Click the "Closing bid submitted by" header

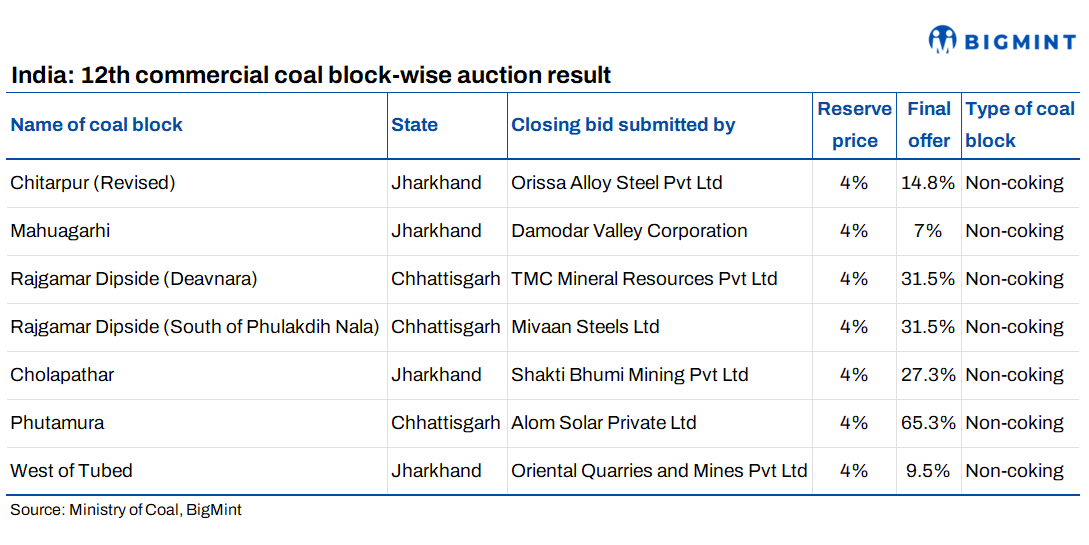pyautogui.click(x=623, y=125)
